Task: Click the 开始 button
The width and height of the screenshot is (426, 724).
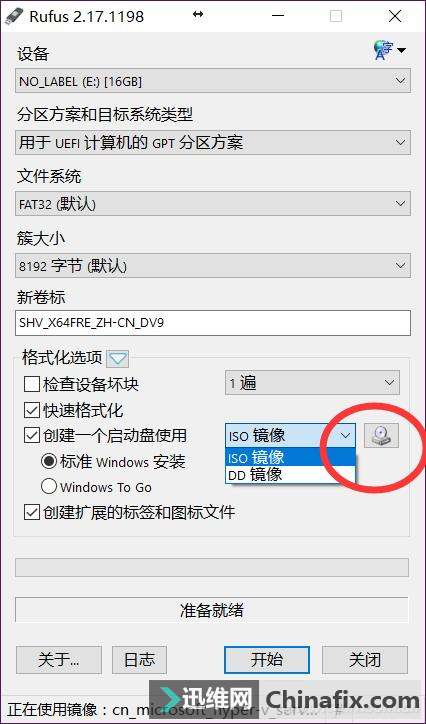Action: pos(267,659)
